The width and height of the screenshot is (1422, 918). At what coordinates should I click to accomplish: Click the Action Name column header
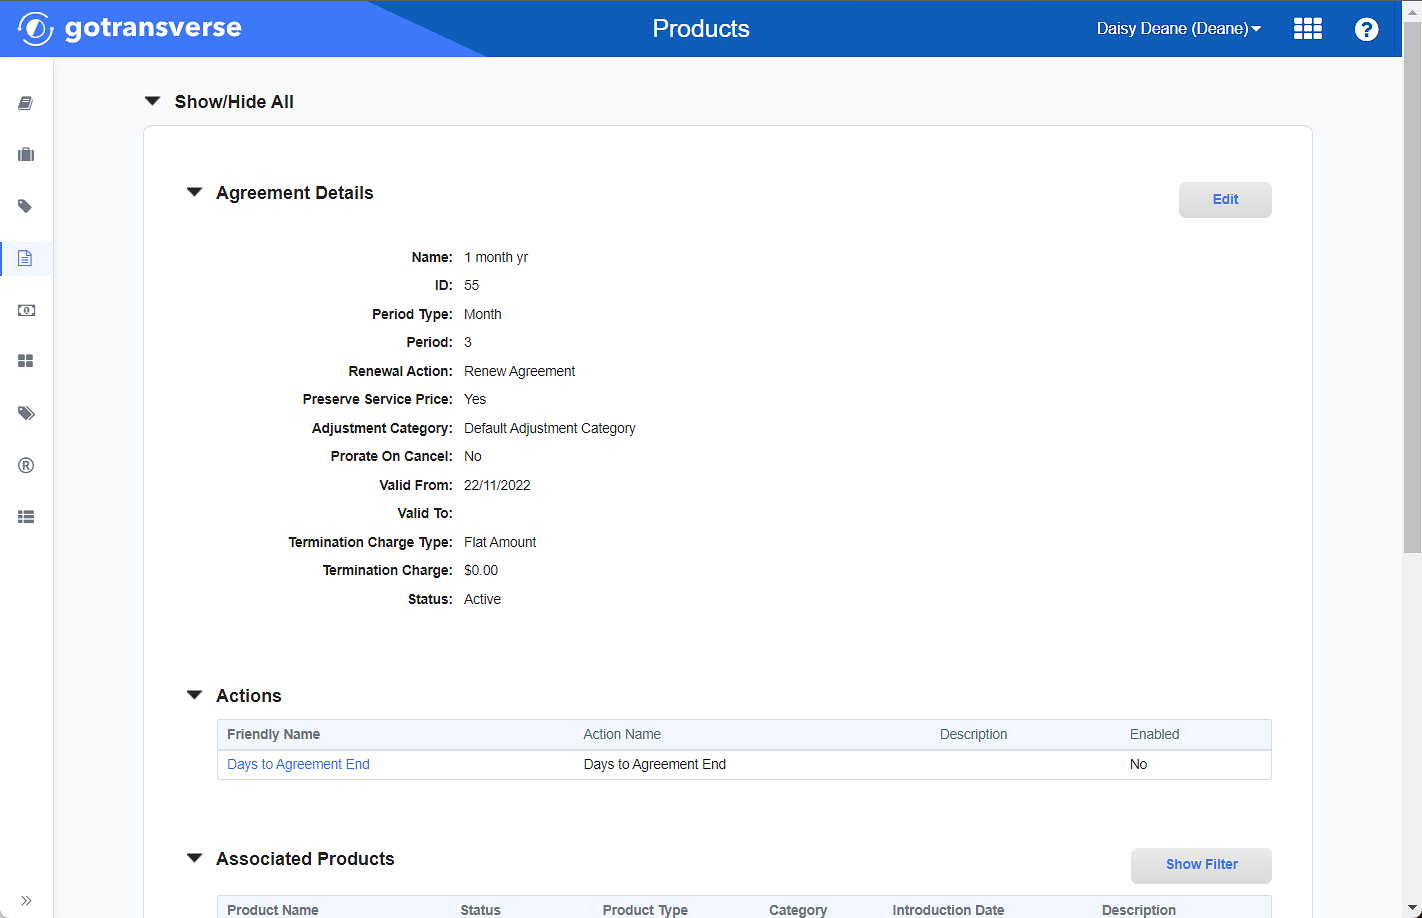coord(622,734)
